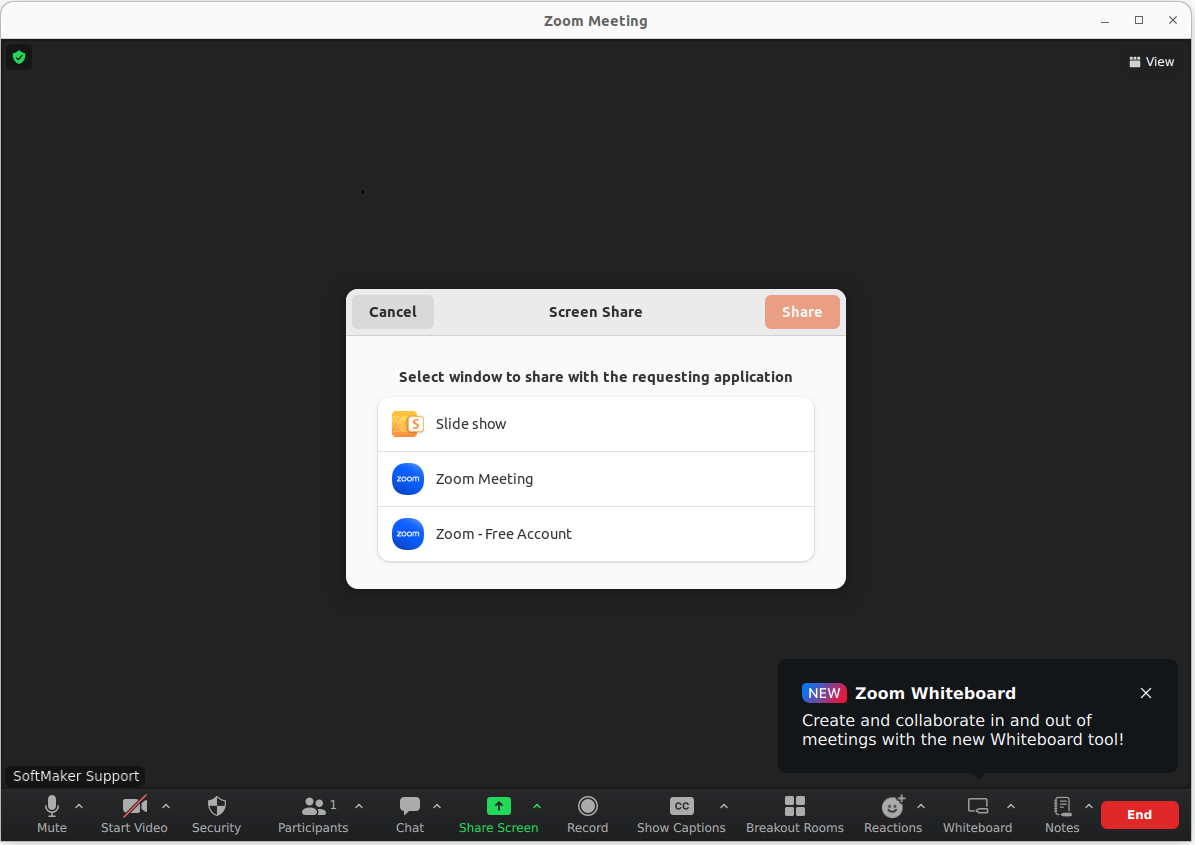
Task: Expand chat options arrow beside Chat
Action: [x=437, y=806]
